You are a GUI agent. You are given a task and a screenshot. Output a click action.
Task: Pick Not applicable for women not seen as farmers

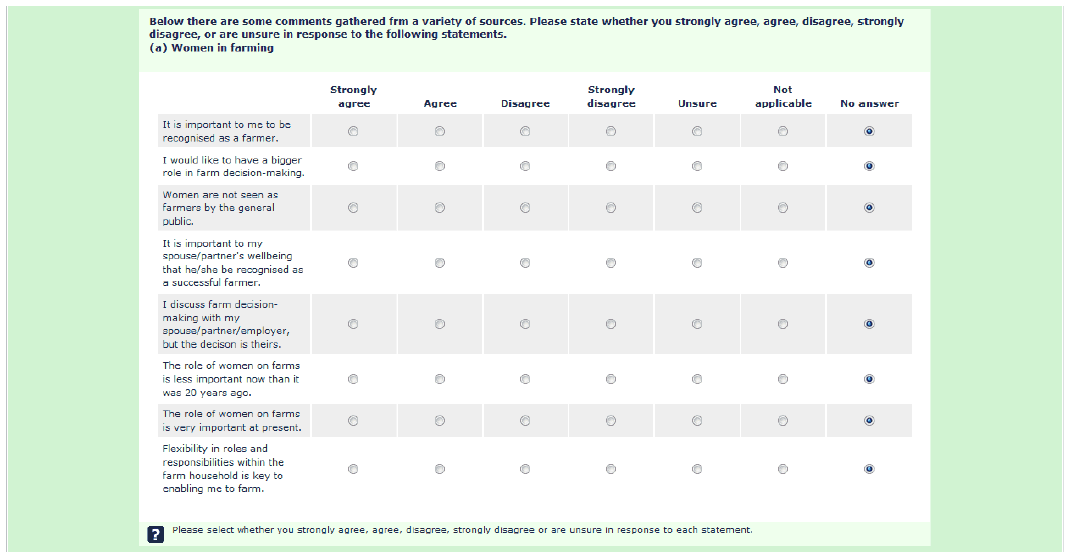pyautogui.click(x=783, y=208)
